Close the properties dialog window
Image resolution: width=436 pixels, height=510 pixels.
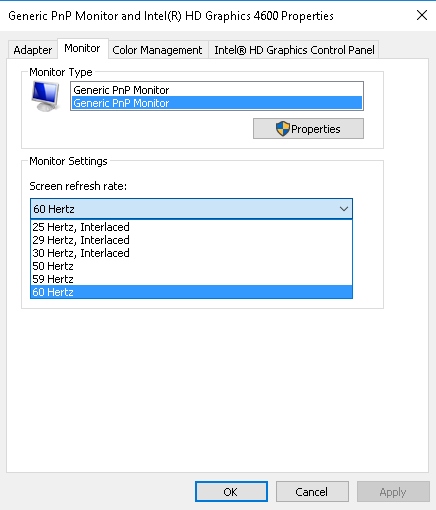[422, 15]
